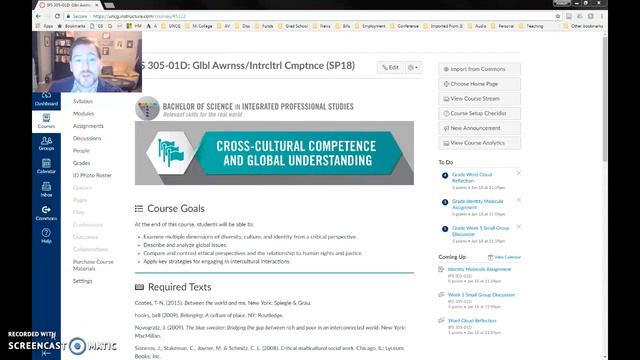Open Commons in the global navigation
This screenshot has height=360, width=640.
coord(46,213)
